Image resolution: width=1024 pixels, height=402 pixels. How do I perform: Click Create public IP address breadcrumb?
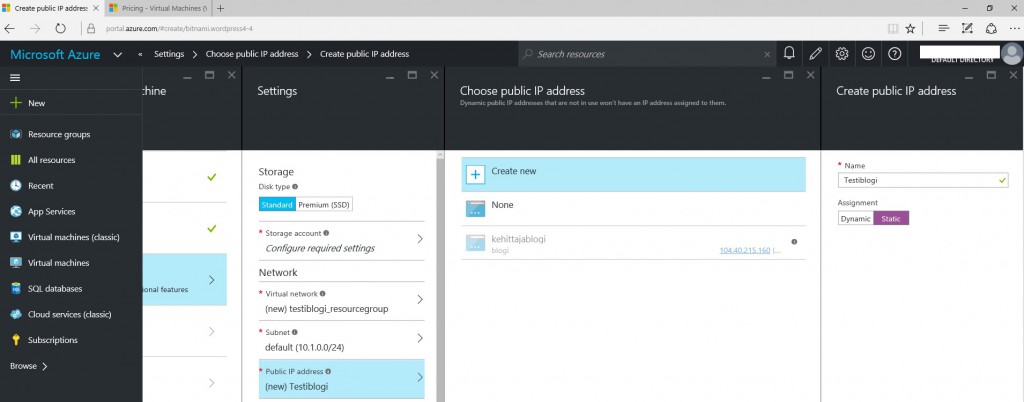coord(364,54)
